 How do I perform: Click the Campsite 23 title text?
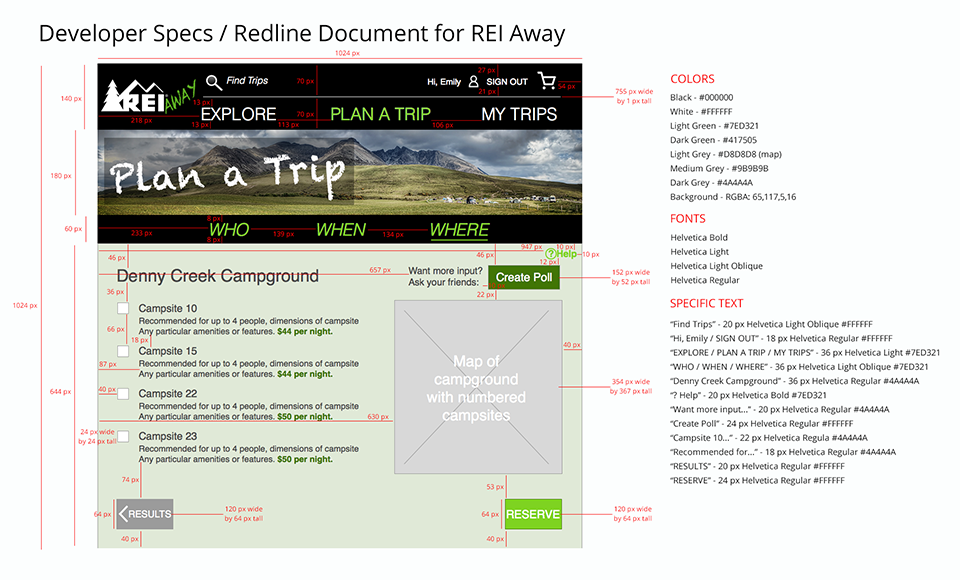pyautogui.click(x=168, y=436)
